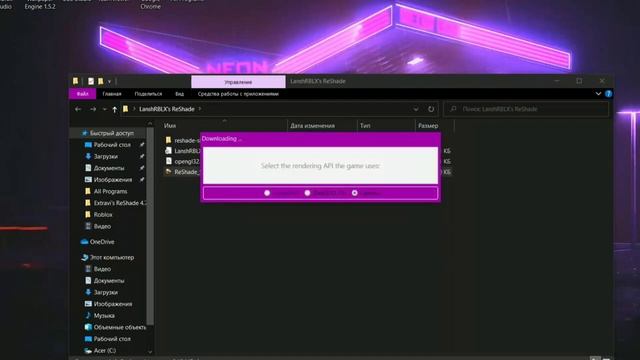
Task: Open the Поделиться ribbon tab
Action: click(x=148, y=94)
